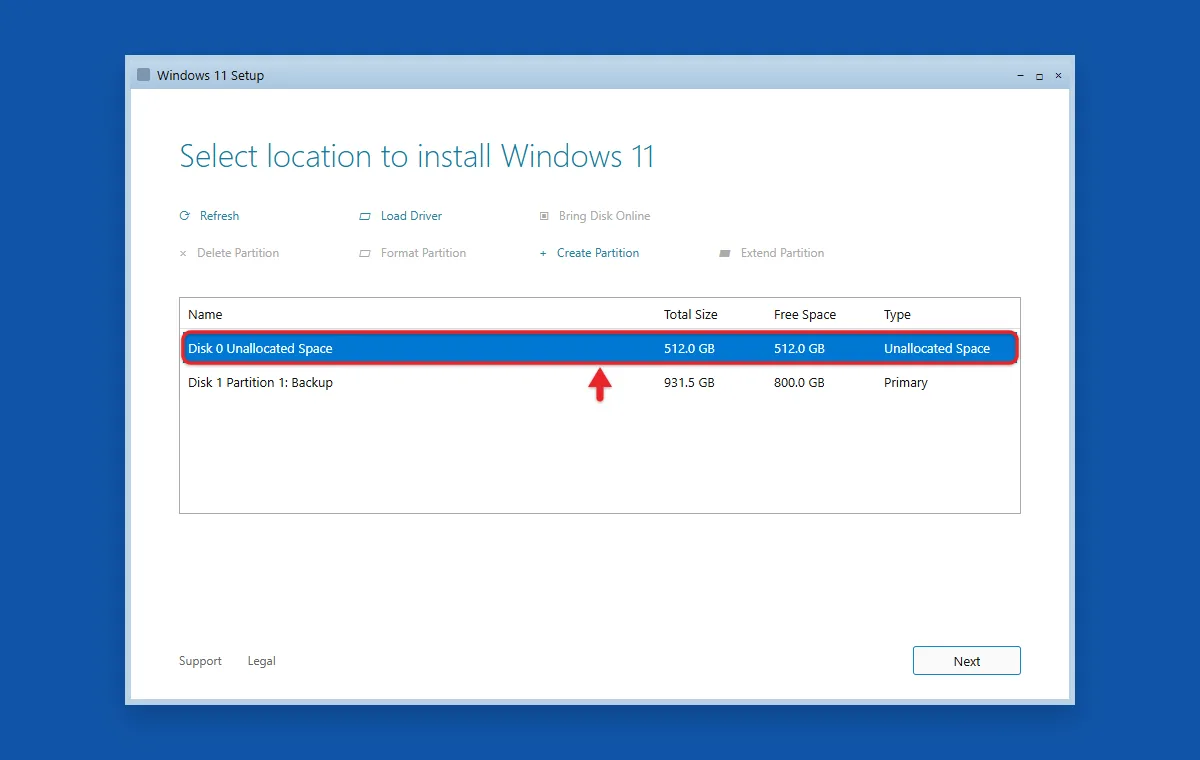Click the Refresh link text
Image resolution: width=1200 pixels, height=760 pixels.
point(220,216)
